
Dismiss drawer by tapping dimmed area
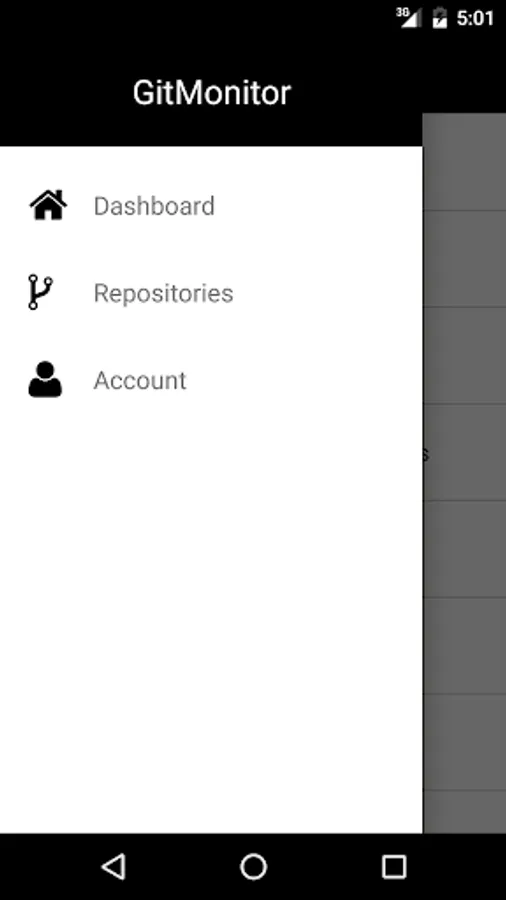coord(465,473)
